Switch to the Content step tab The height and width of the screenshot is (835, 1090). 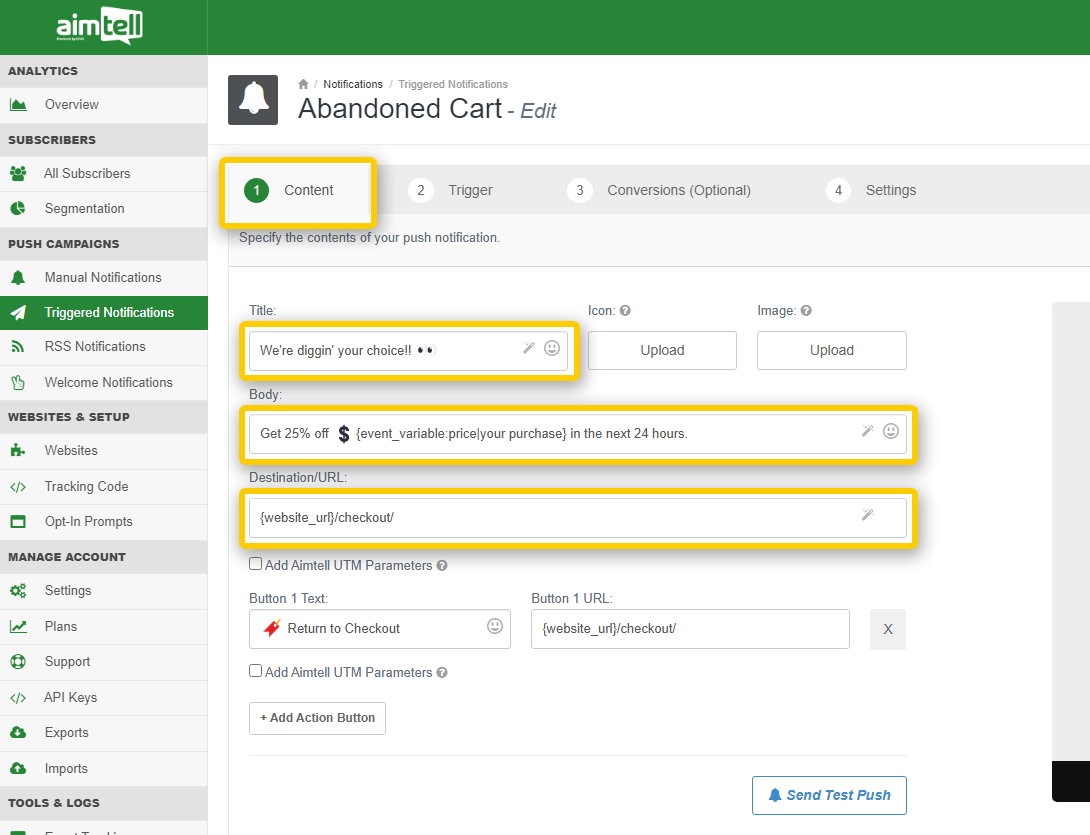(x=298, y=190)
